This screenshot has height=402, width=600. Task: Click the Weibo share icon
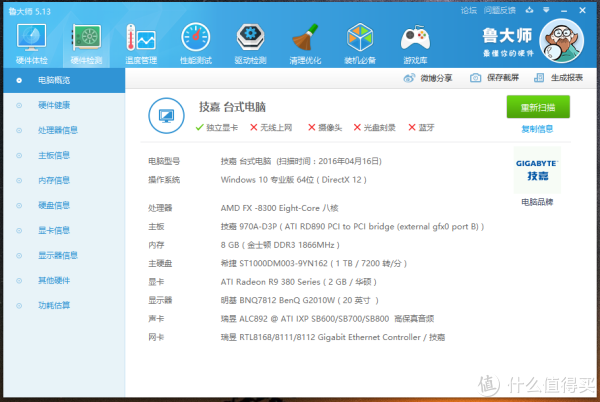click(x=409, y=78)
